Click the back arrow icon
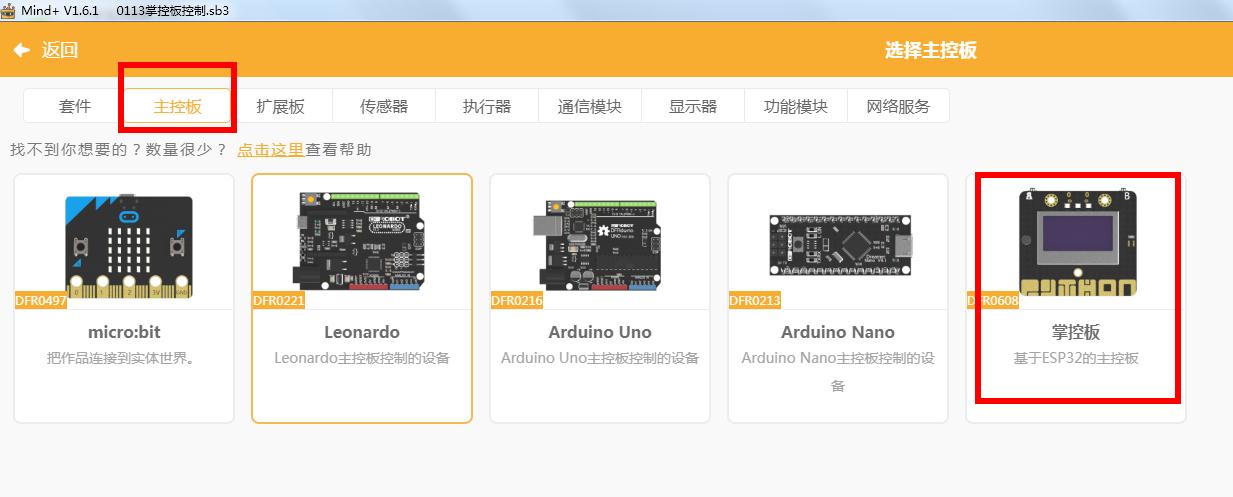 tap(22, 50)
